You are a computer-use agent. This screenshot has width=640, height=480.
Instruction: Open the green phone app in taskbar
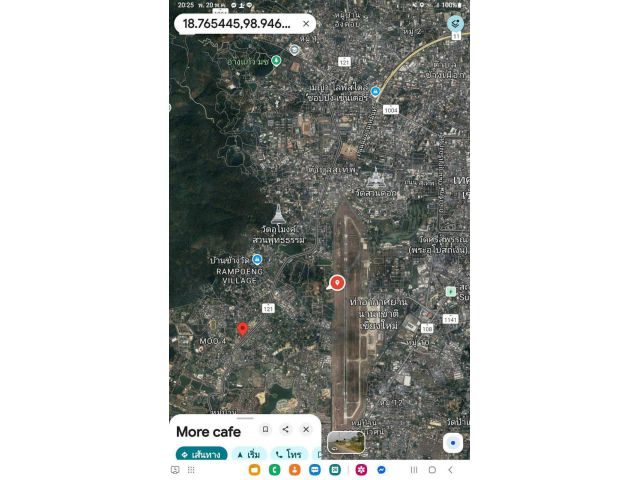coord(274,470)
